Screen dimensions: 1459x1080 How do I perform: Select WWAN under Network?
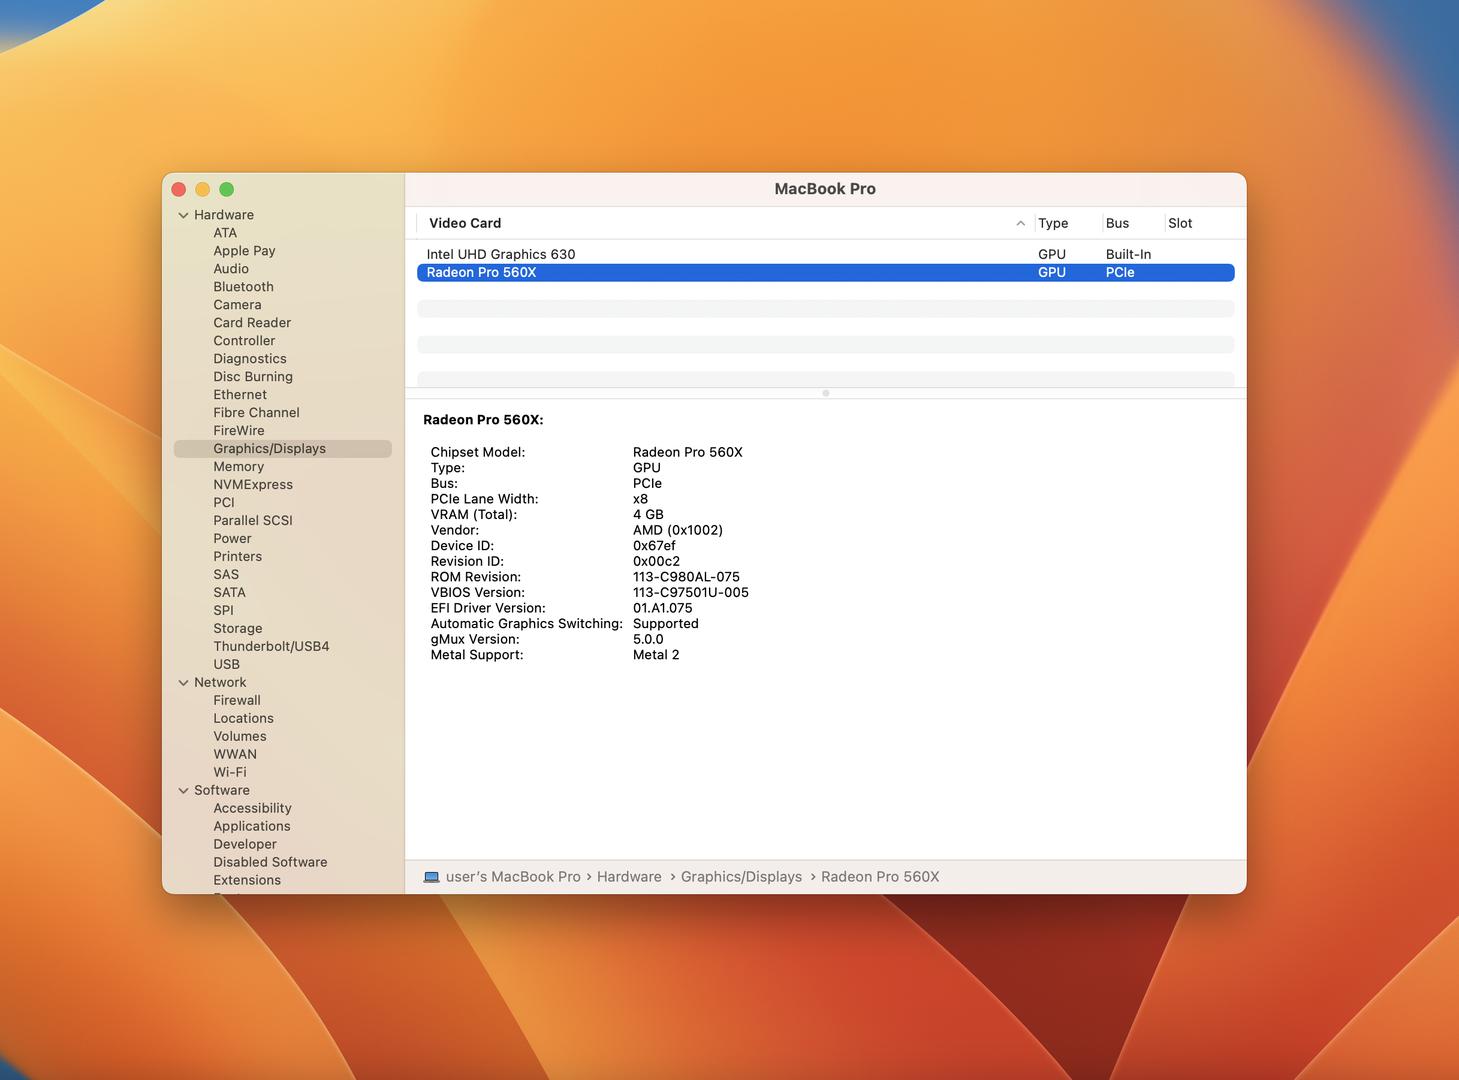(235, 755)
